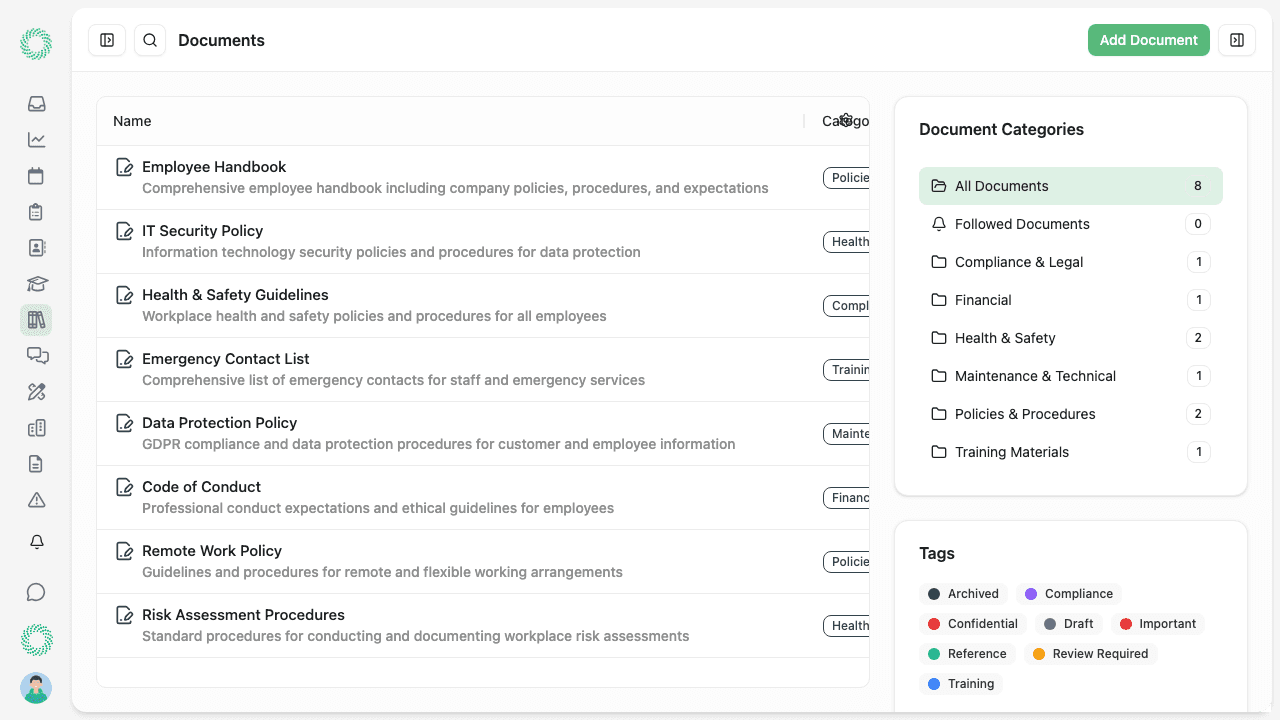Select the purple Compliance tag

tap(1069, 593)
